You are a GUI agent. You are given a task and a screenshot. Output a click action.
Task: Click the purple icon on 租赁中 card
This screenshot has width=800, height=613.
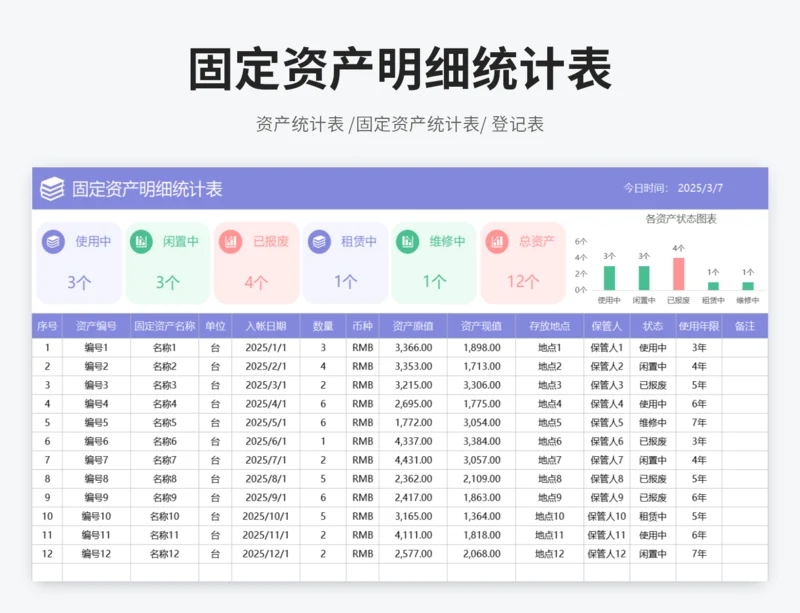pyautogui.click(x=319, y=241)
